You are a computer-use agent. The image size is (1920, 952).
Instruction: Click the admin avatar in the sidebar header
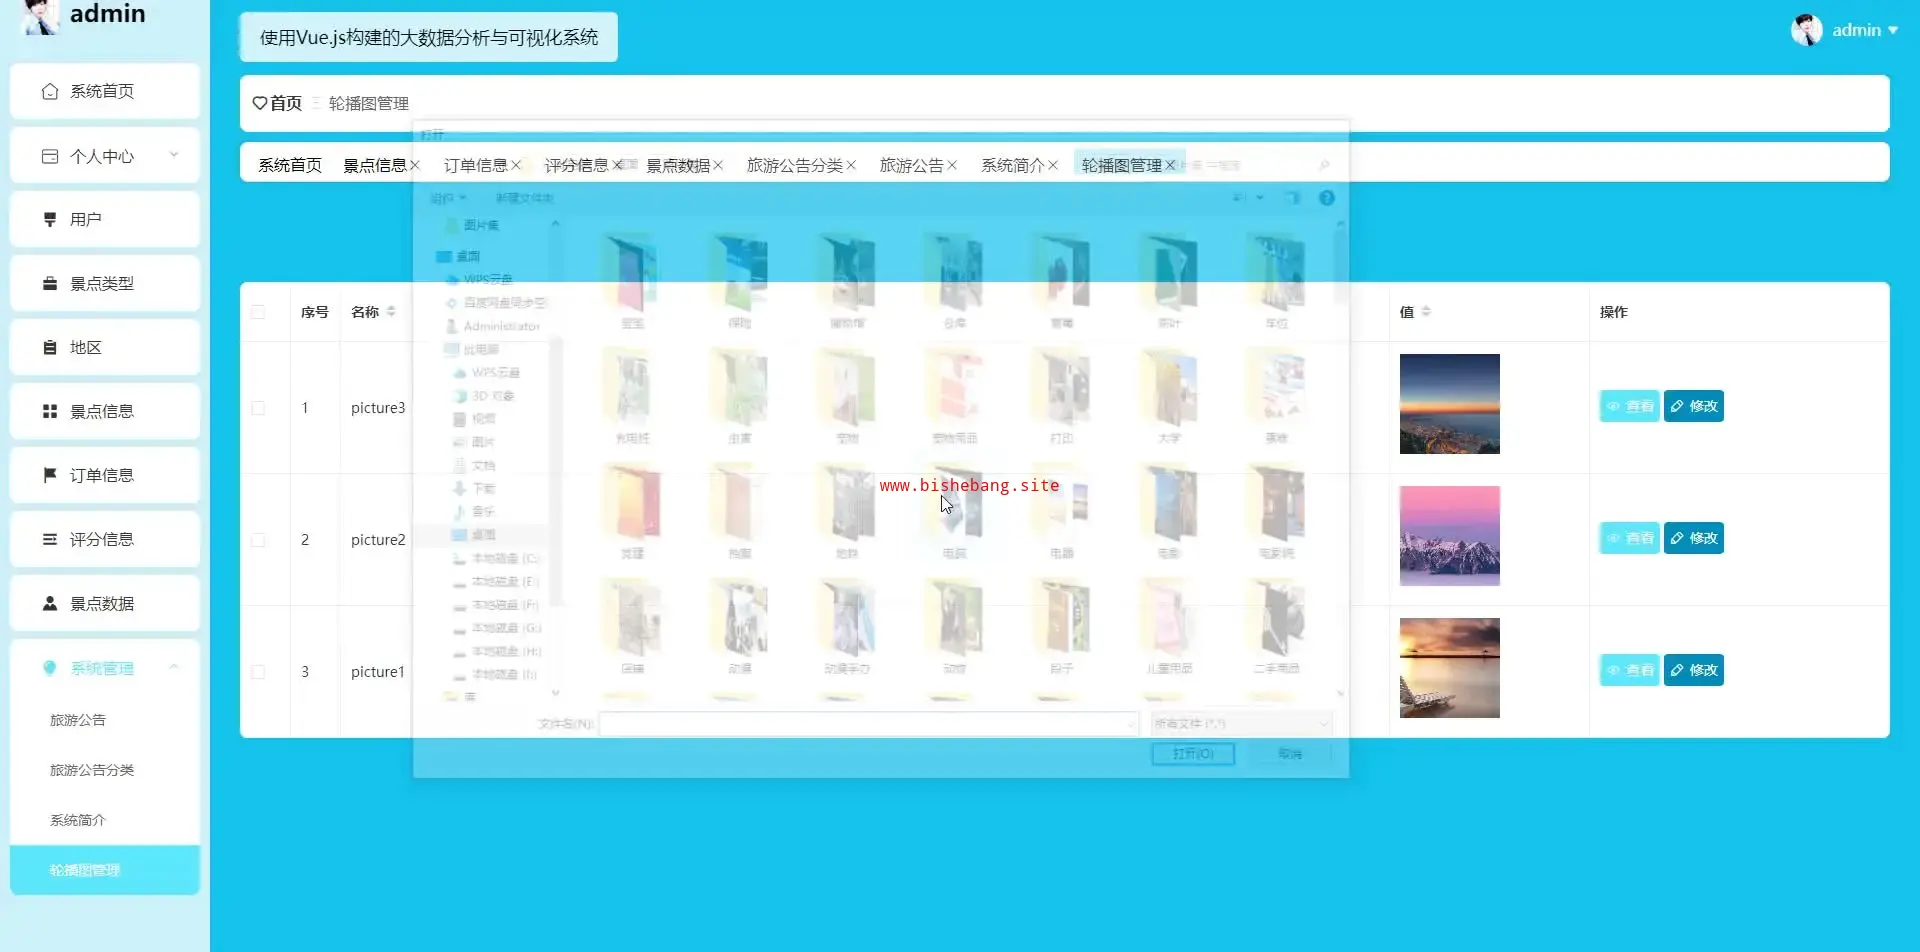tap(42, 15)
